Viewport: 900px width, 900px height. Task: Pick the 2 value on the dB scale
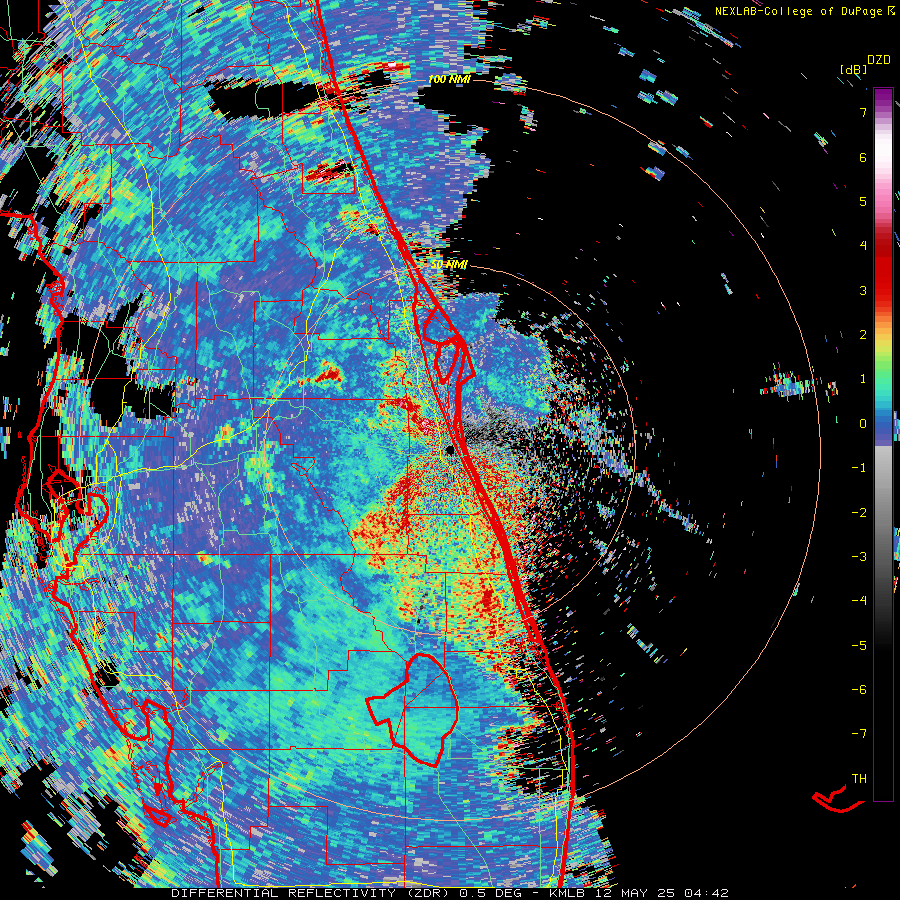point(863,335)
